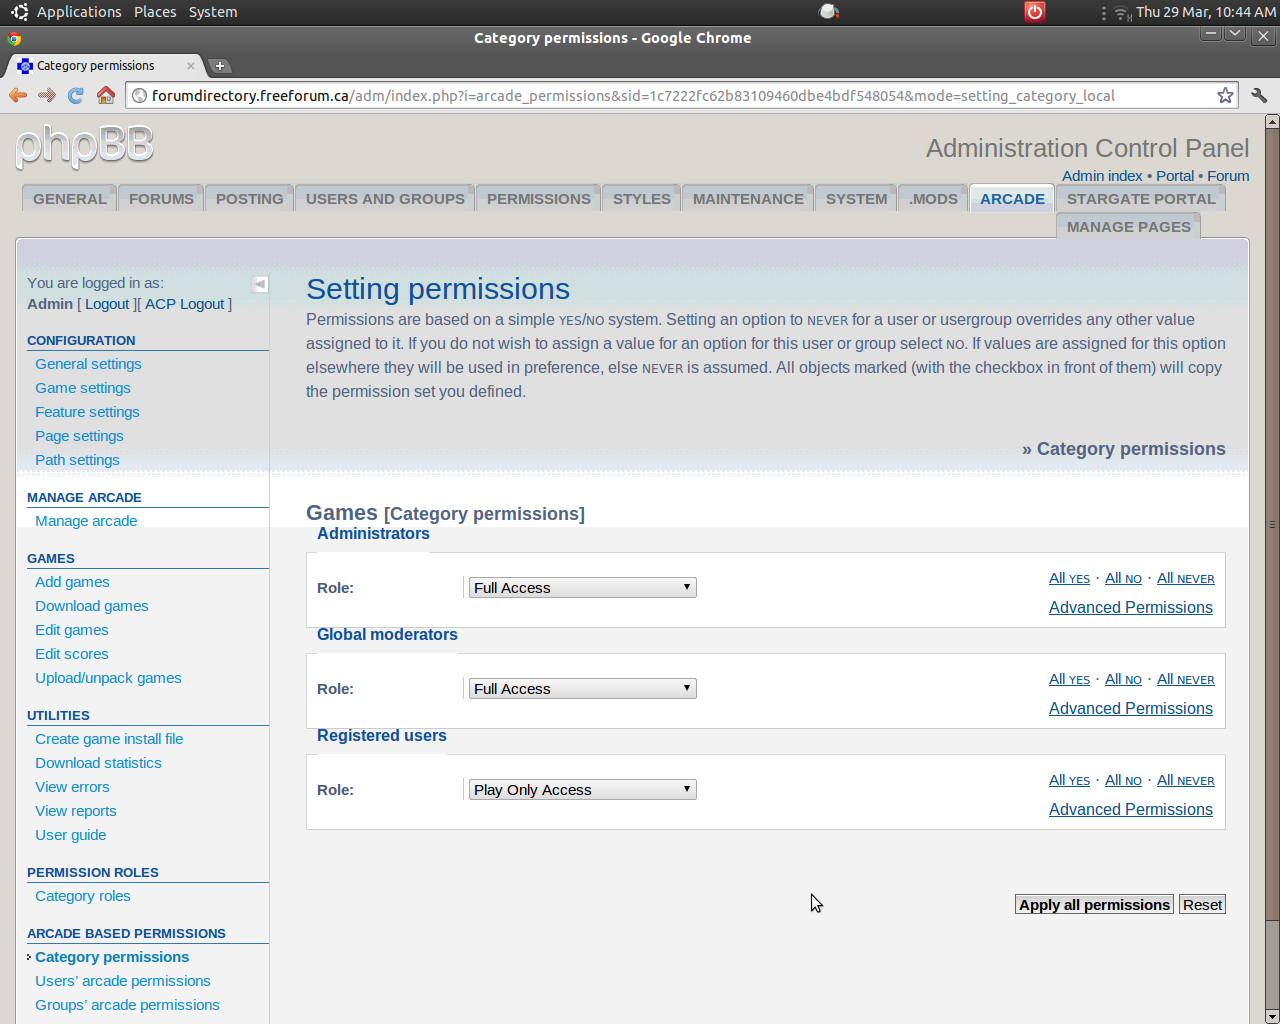The height and width of the screenshot is (1024, 1280).
Task: Click All YES for Administrators
Action: 1069,578
